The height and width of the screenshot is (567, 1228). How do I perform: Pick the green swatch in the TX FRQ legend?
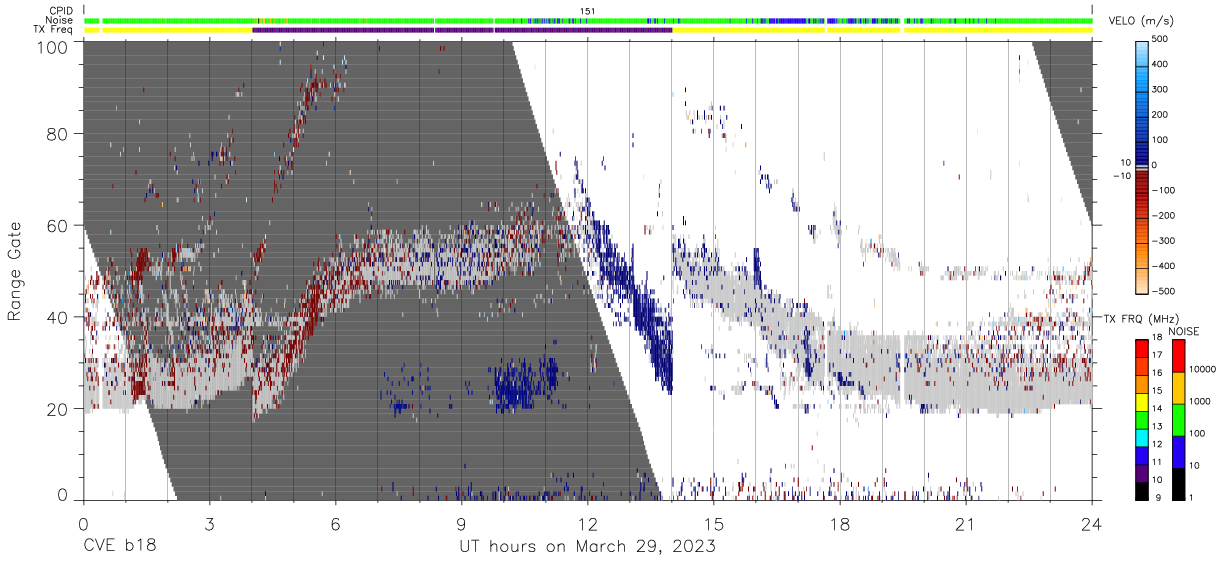[1143, 419]
